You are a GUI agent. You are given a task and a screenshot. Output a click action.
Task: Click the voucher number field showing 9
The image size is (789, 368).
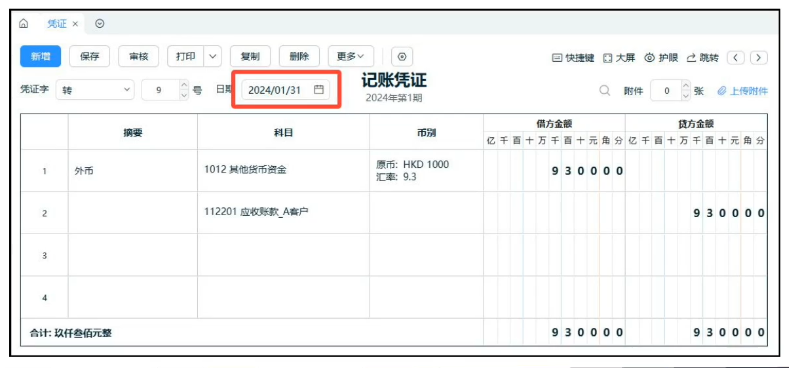(x=160, y=91)
